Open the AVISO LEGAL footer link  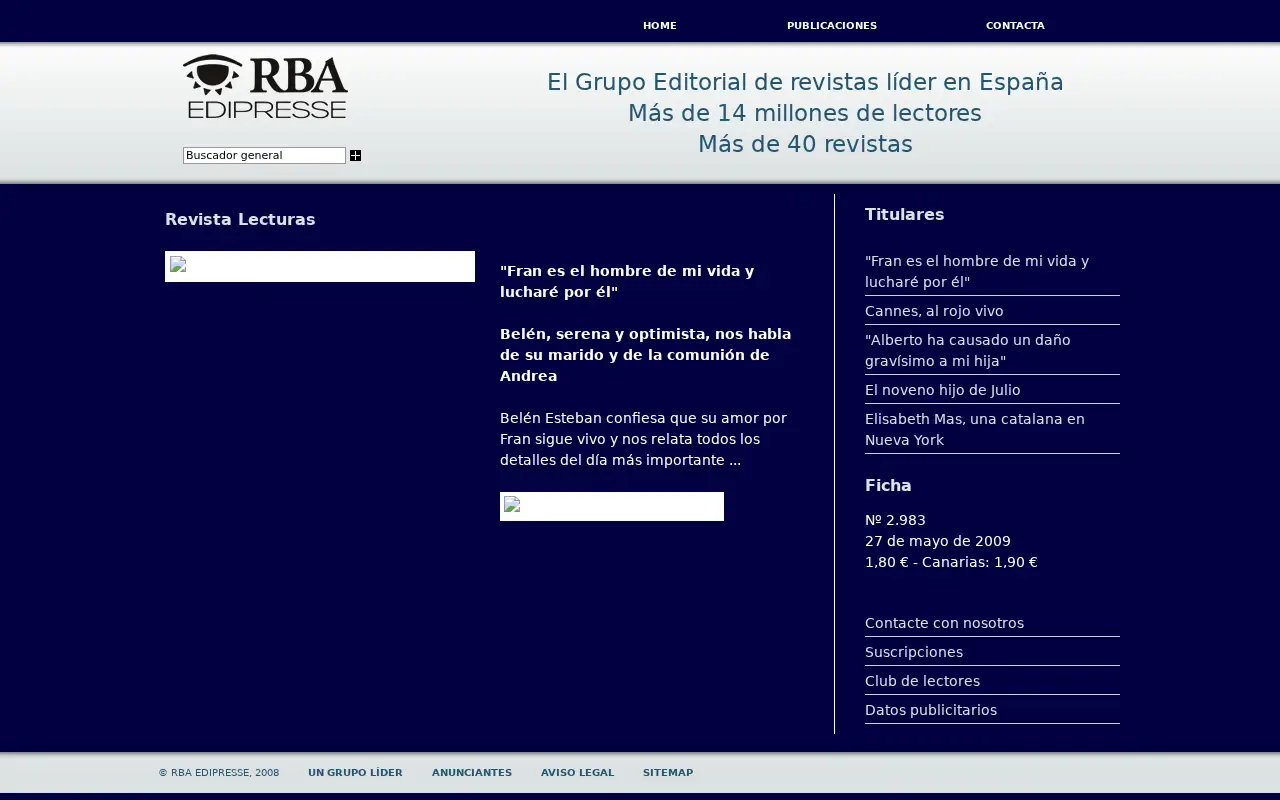[x=578, y=773]
